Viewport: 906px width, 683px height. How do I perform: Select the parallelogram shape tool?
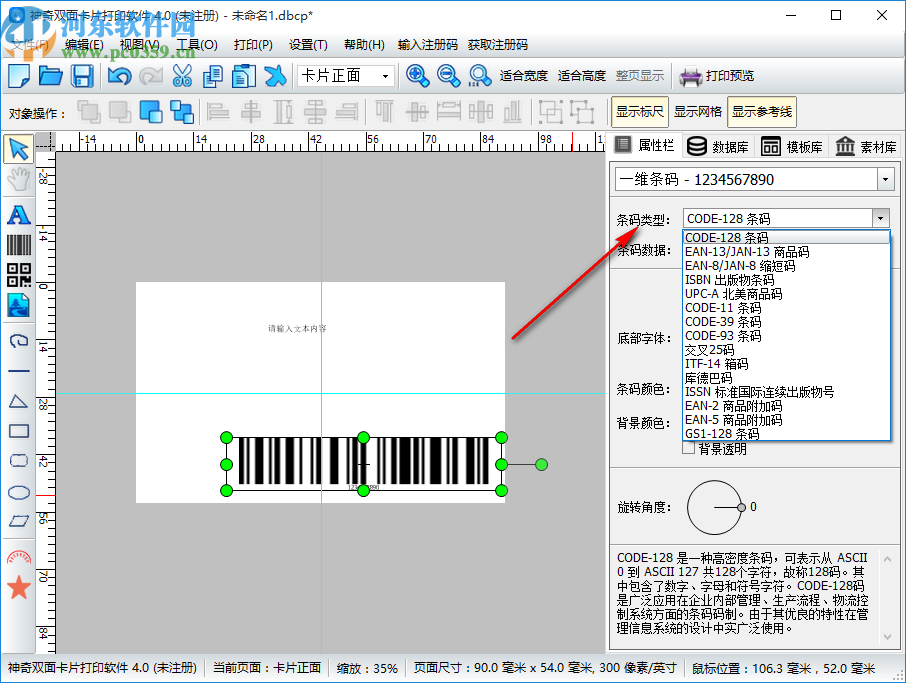[18, 521]
